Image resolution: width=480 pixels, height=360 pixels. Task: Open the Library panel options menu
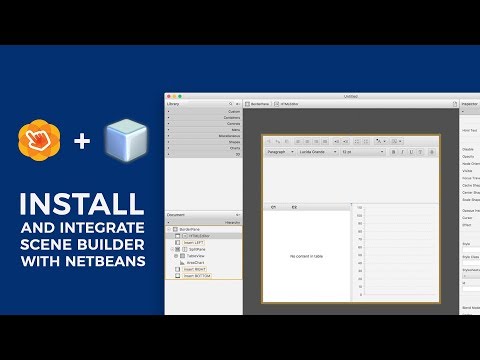coord(238,104)
